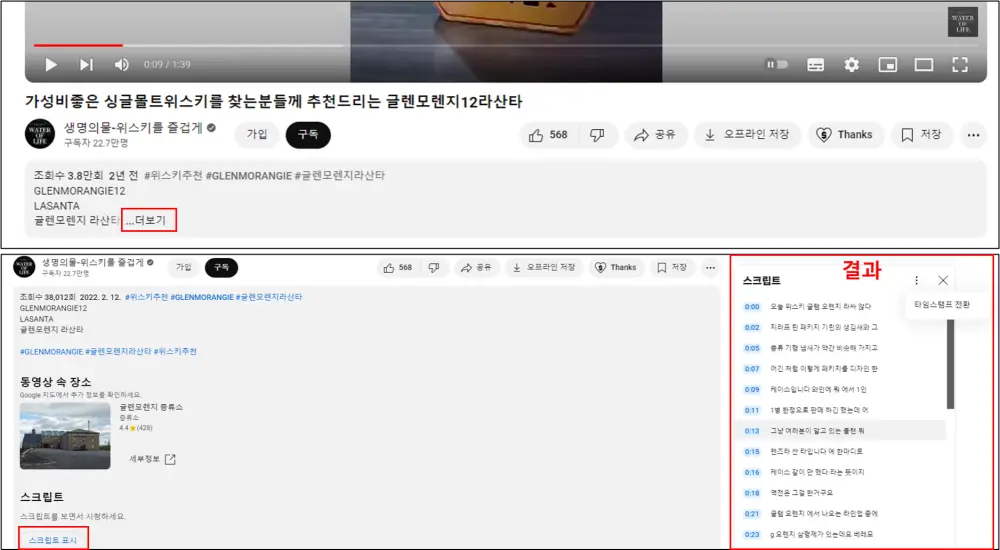Click the 글렌모렌지 증류소 place name

(x=151, y=407)
